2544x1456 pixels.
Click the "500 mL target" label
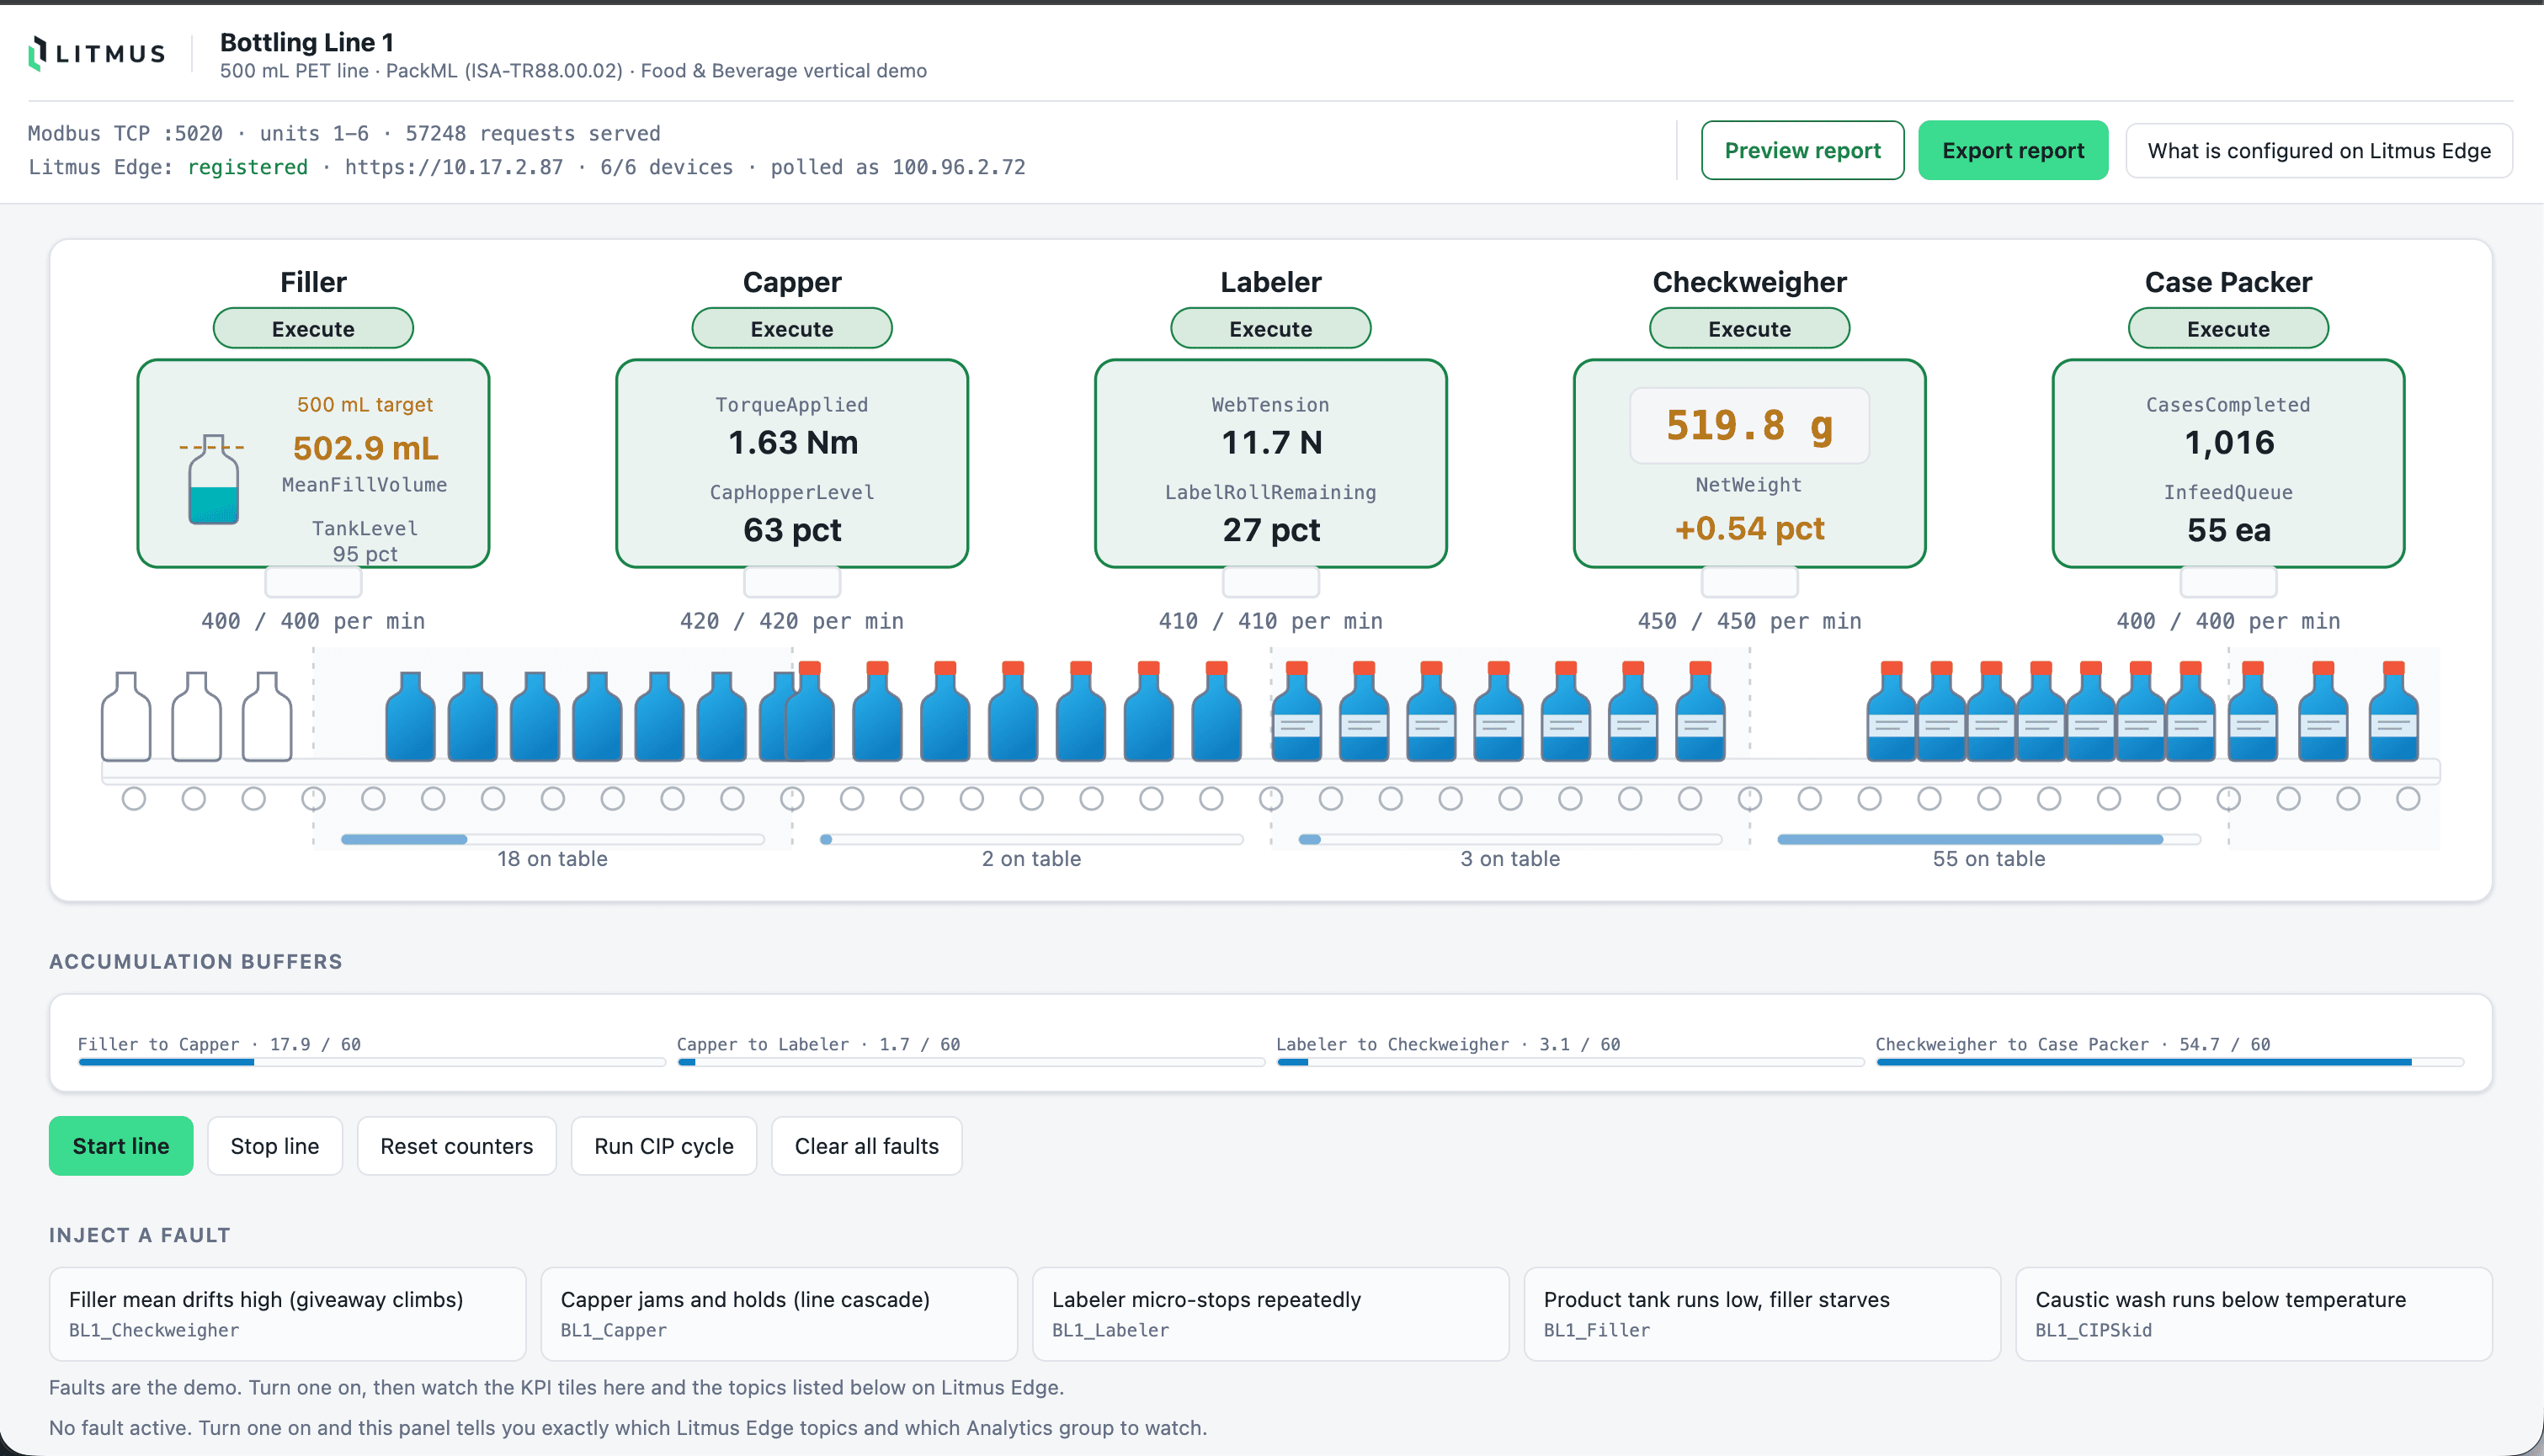365,404
